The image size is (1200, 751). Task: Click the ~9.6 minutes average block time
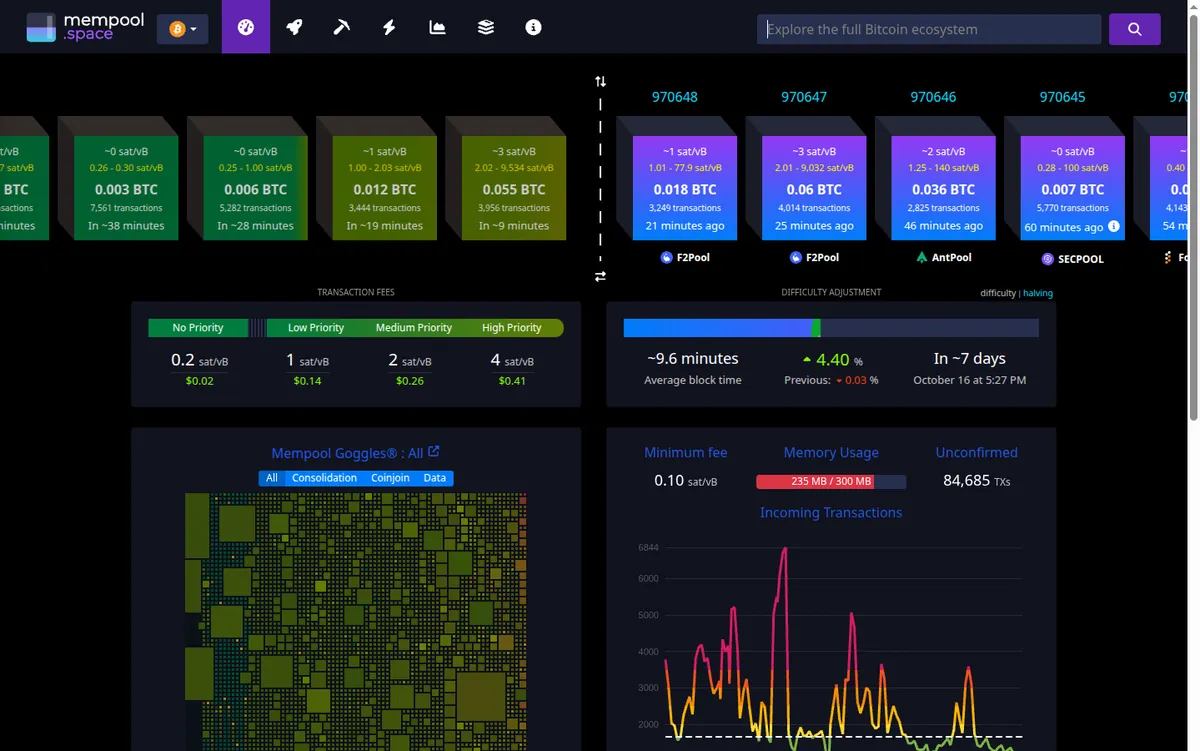pos(693,358)
